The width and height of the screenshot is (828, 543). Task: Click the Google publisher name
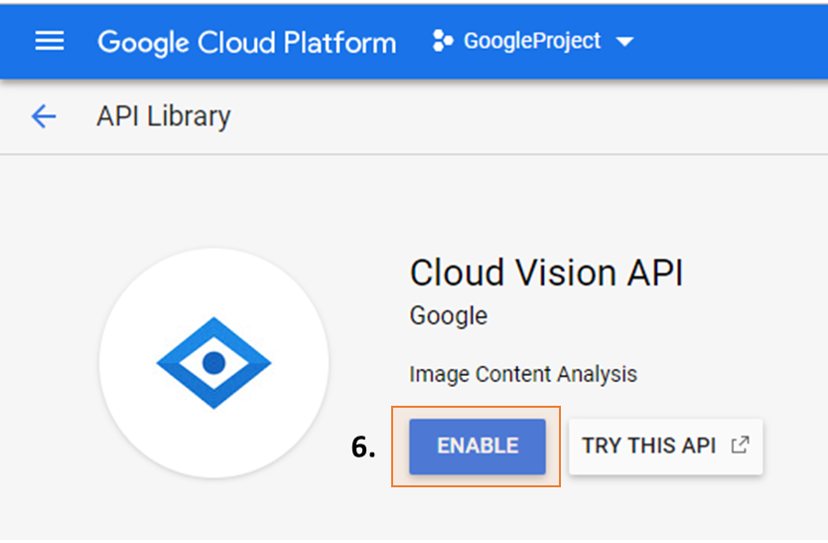(x=448, y=316)
